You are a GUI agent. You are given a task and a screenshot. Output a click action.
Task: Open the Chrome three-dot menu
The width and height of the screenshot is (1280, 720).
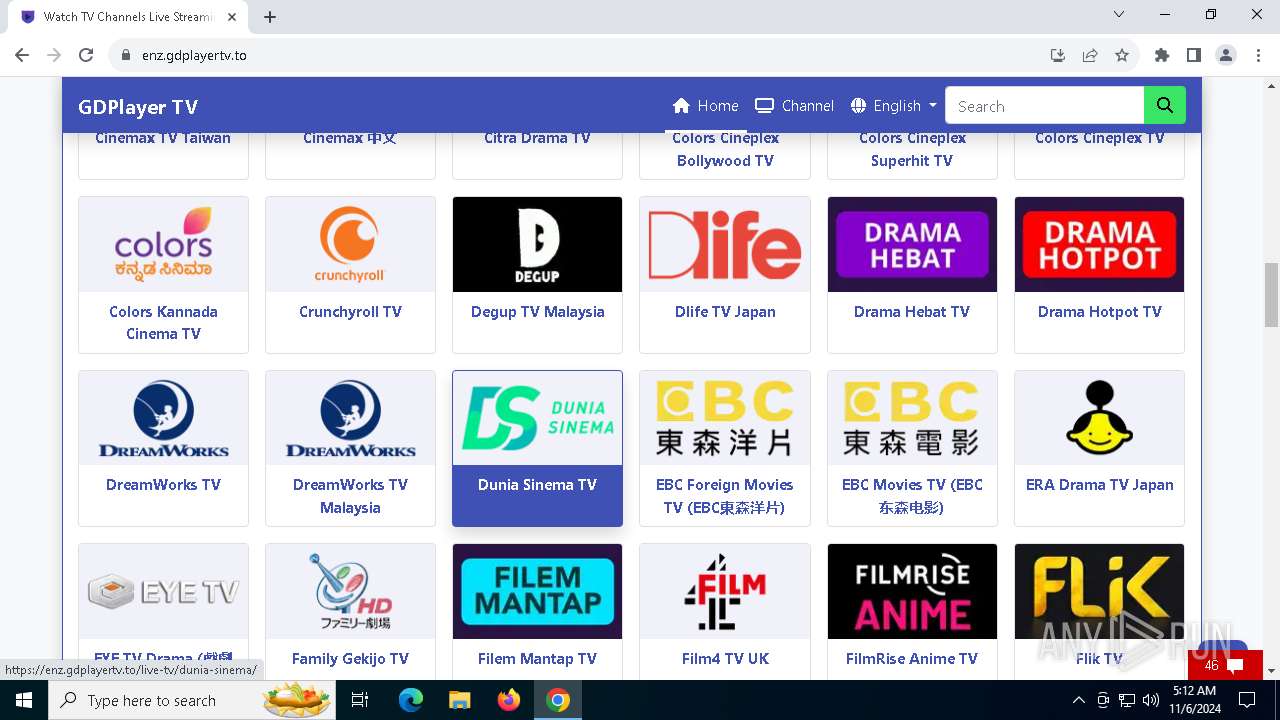pos(1257,55)
